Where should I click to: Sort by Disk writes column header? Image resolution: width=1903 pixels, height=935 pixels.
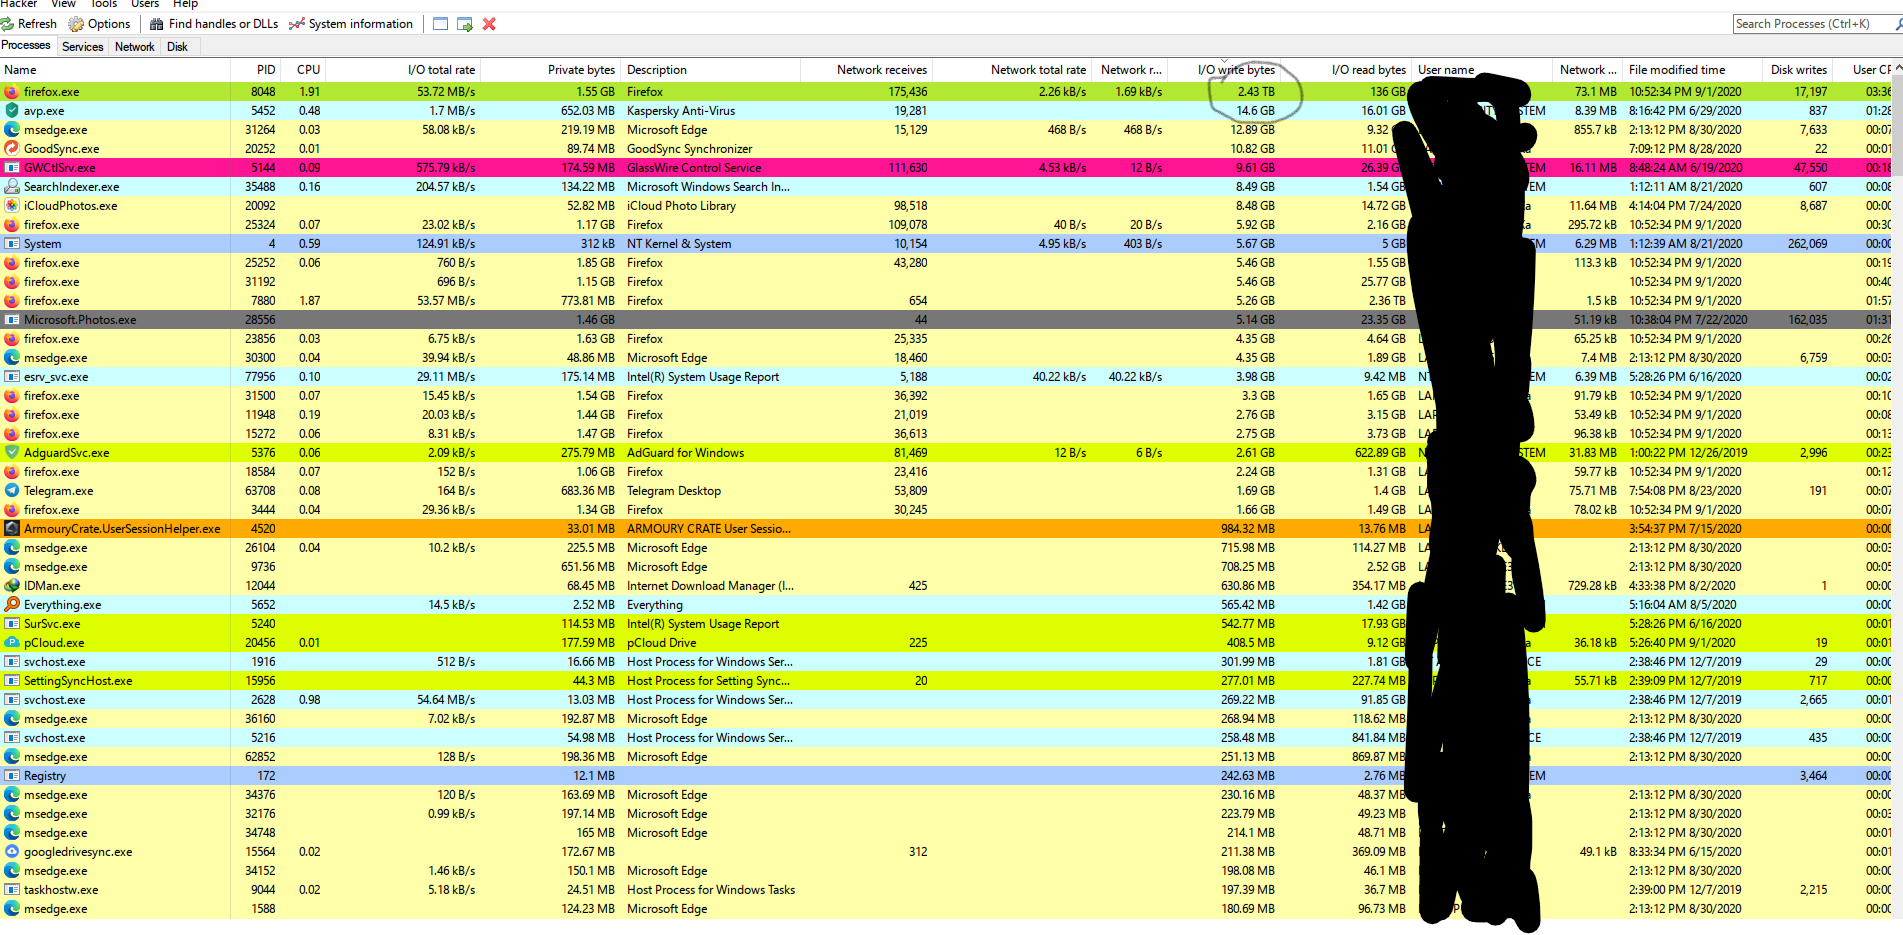(x=1798, y=70)
